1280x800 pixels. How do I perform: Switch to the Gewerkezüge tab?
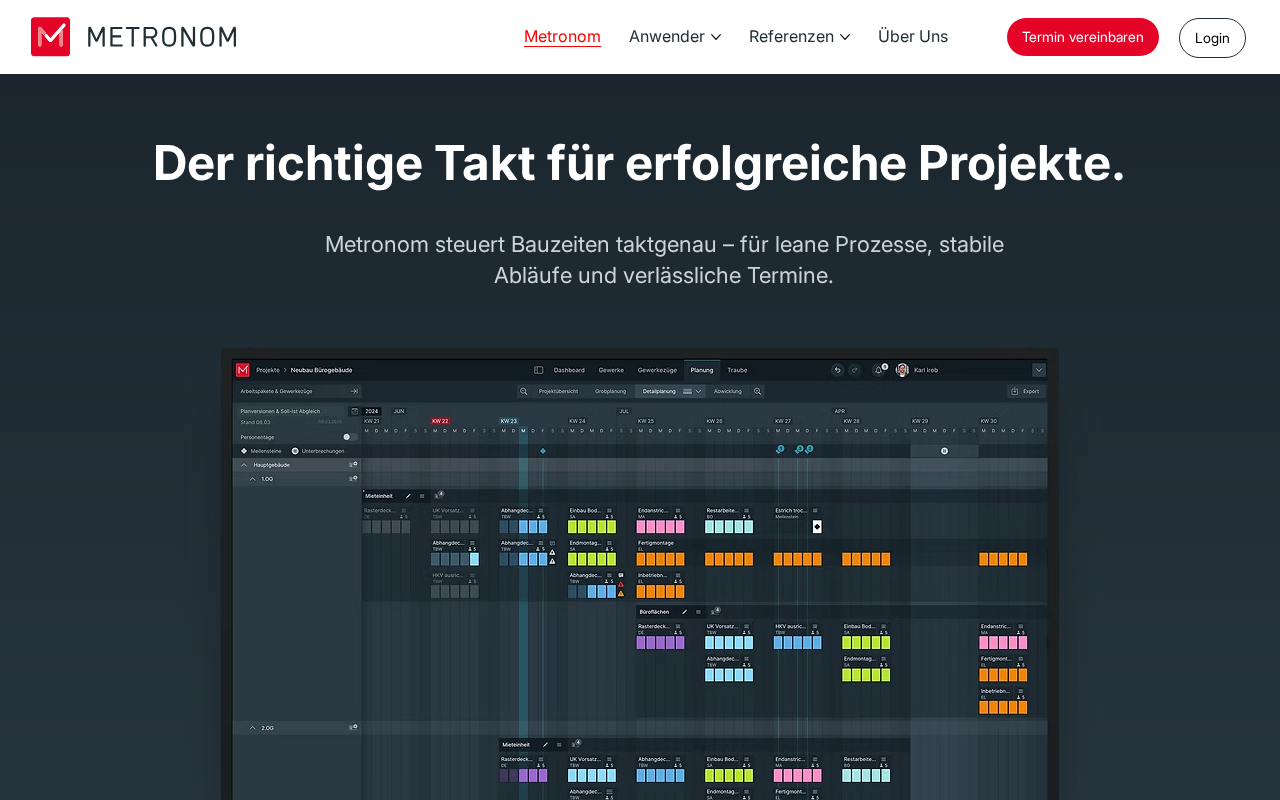pyautogui.click(x=657, y=370)
